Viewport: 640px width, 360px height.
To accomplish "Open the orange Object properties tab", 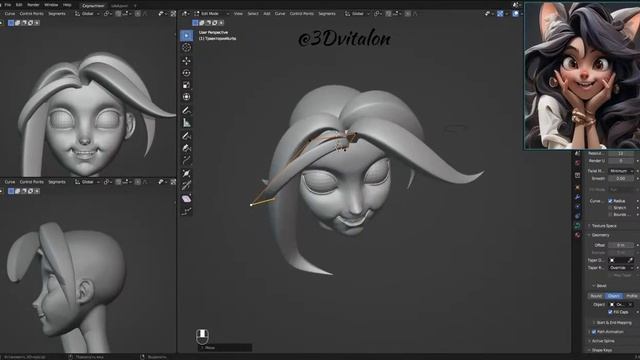I will (x=578, y=187).
